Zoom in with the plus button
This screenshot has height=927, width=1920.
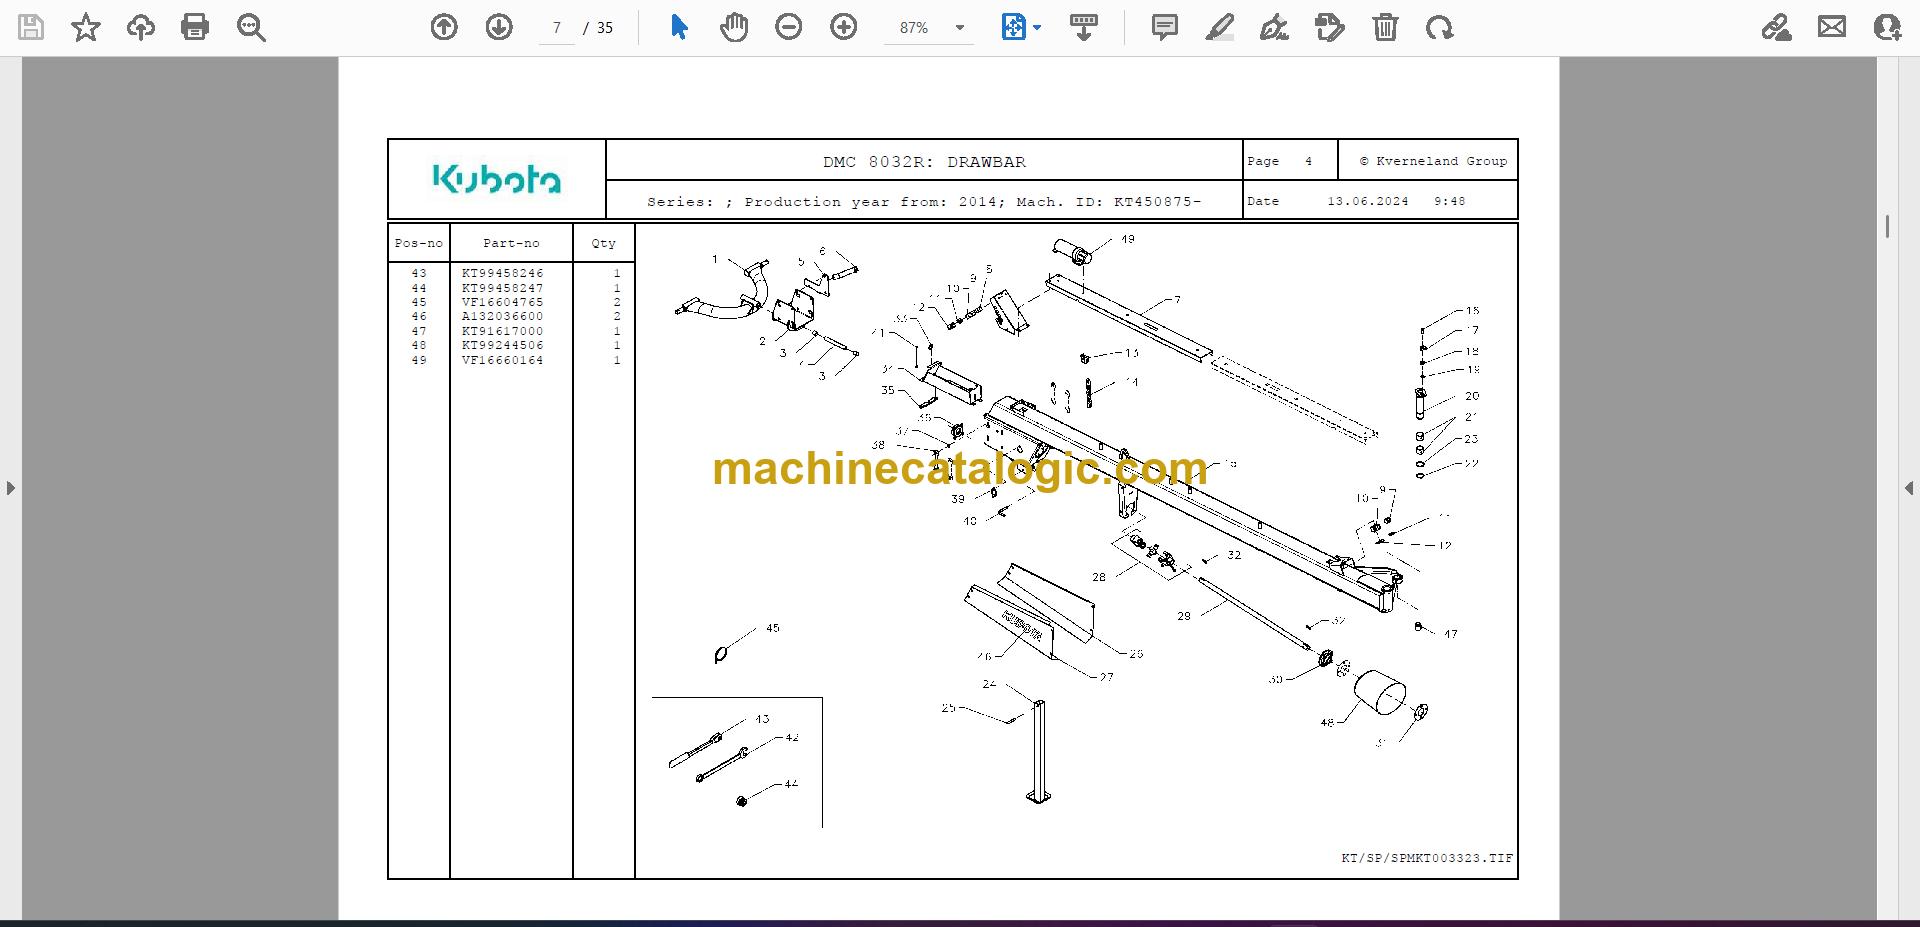(x=844, y=27)
